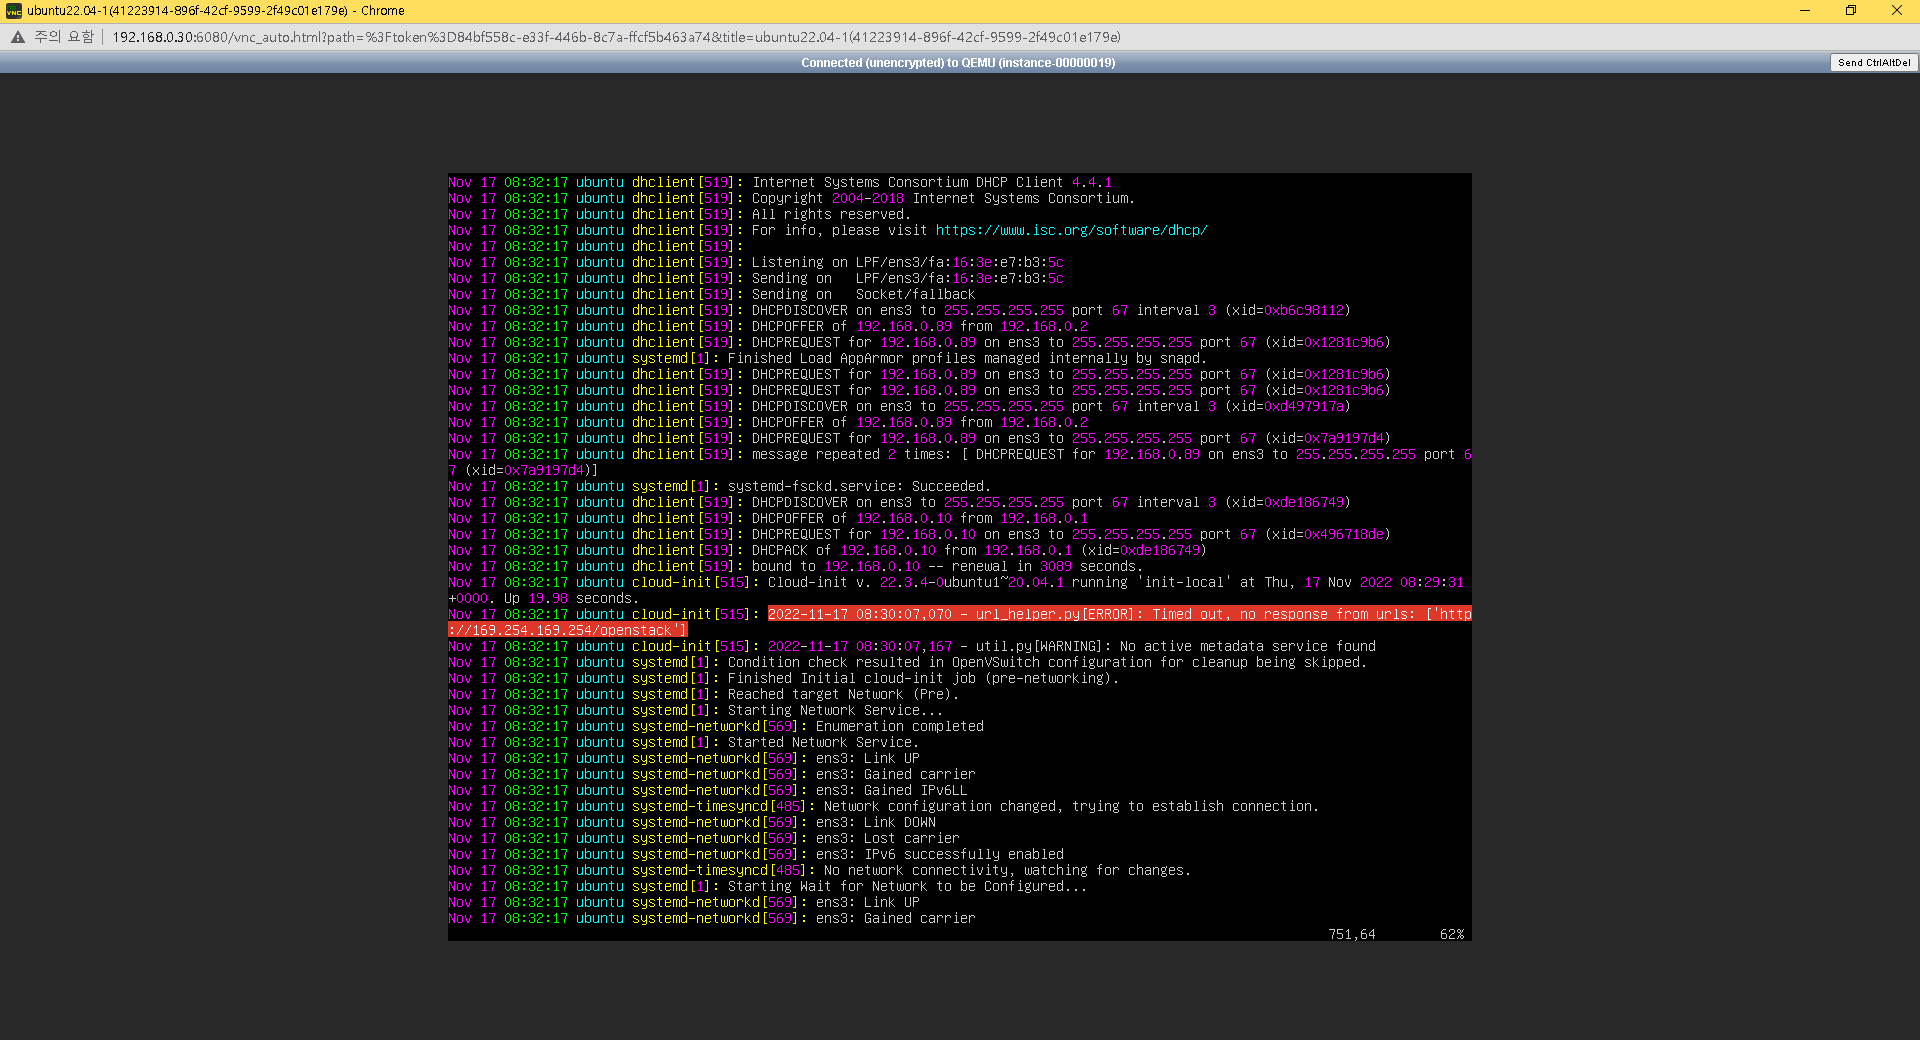This screenshot has height=1040, width=1920.
Task: Click 'ens3: IPv6 successfully enabled' line
Action: 756,854
